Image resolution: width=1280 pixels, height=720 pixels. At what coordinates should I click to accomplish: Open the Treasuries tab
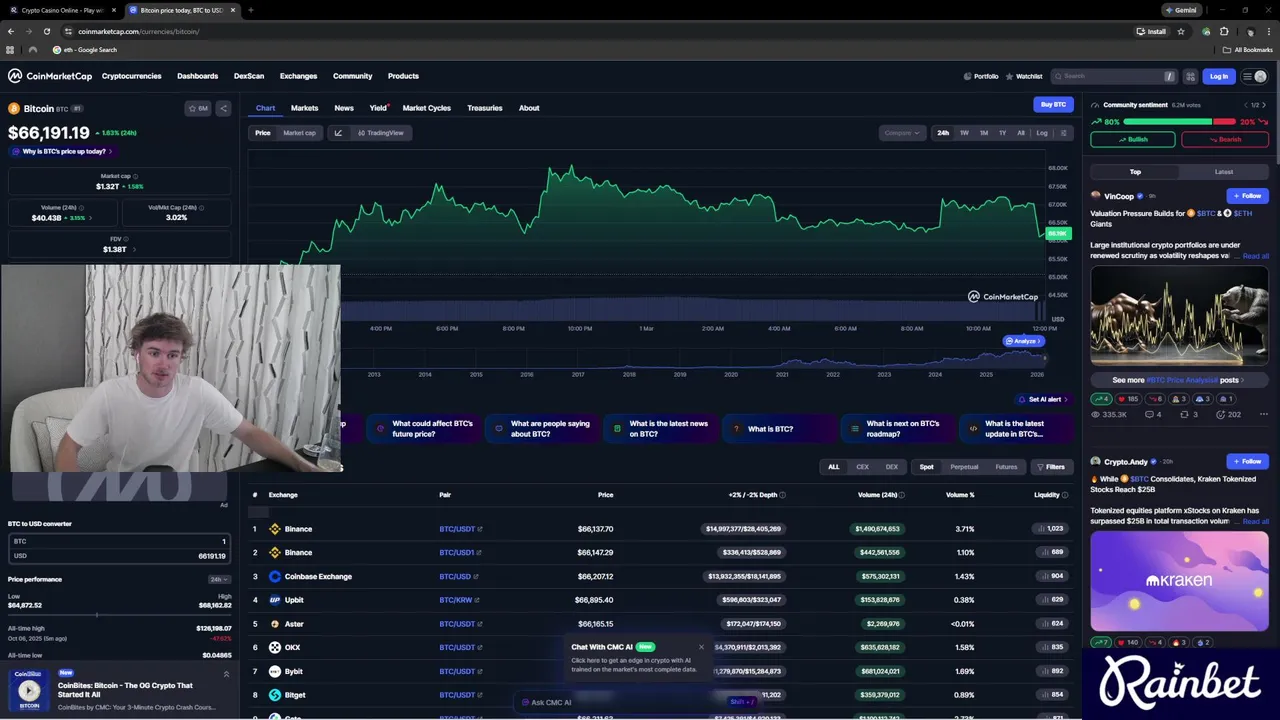click(x=485, y=108)
